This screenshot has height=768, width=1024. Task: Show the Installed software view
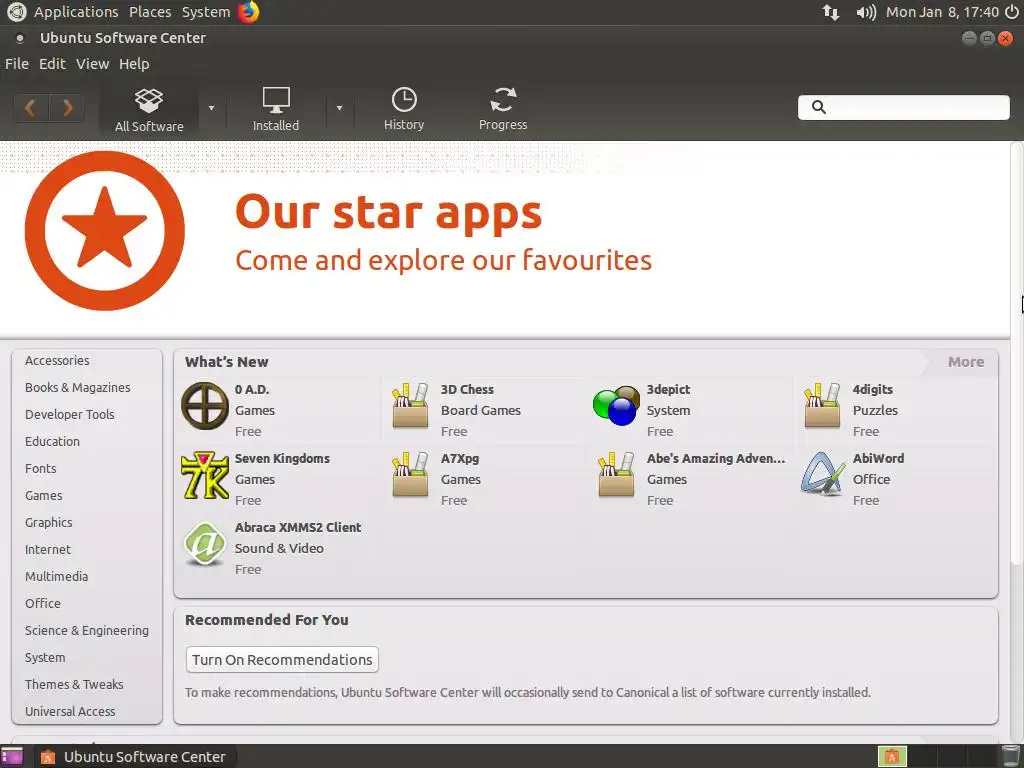pos(276,110)
